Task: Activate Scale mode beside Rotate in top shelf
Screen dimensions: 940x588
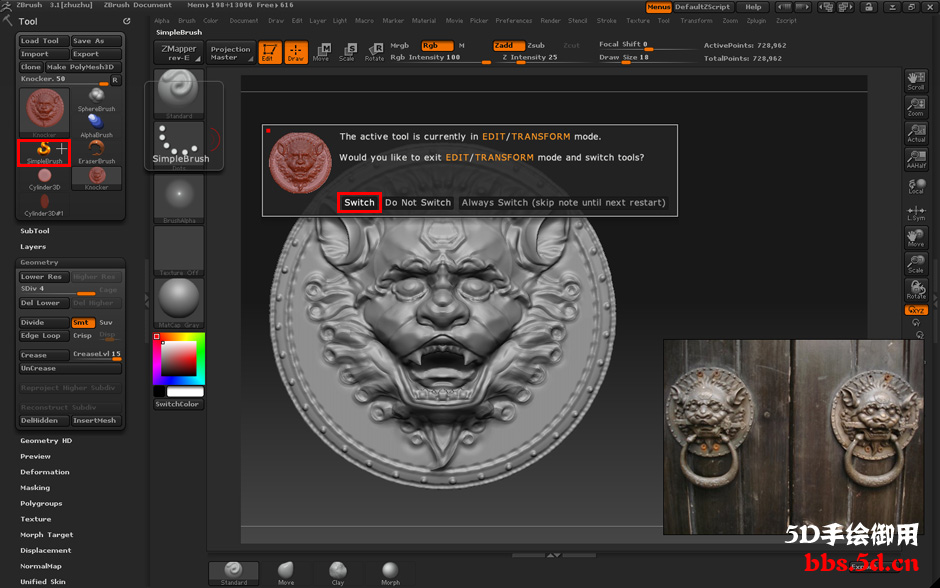Action: [x=348, y=52]
